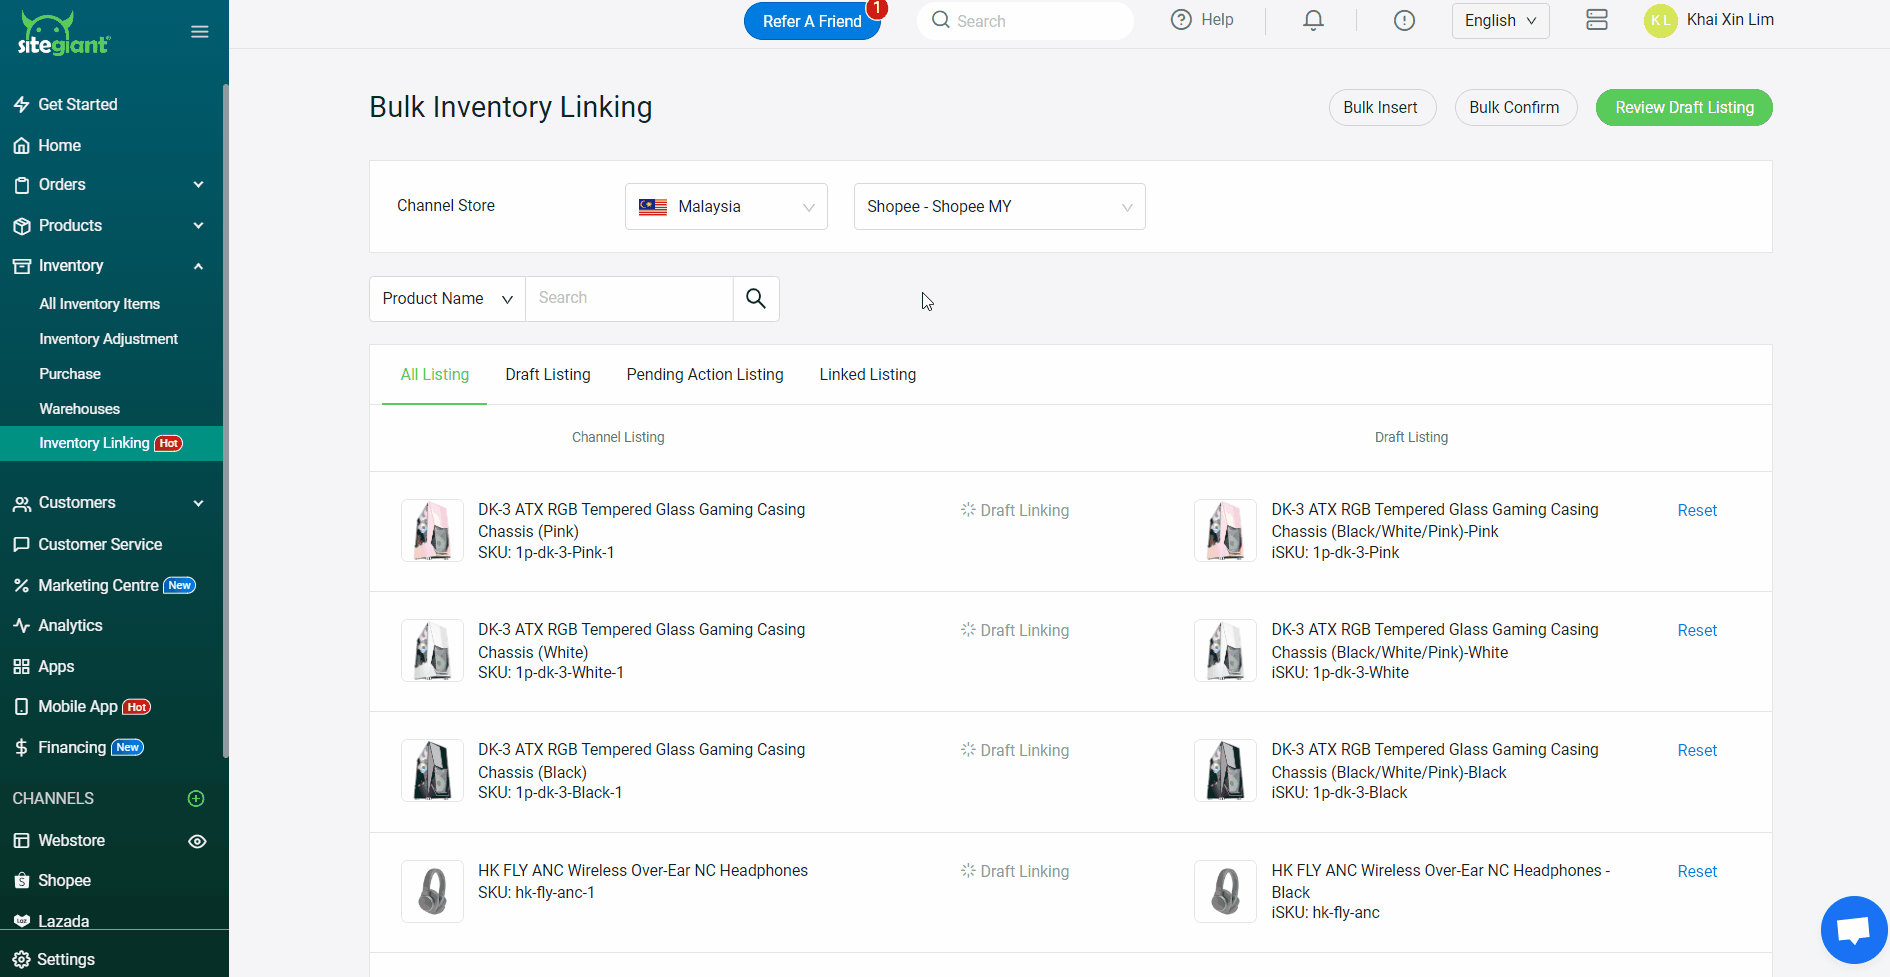
Task: Click the magnifying glass search button
Action: [756, 299]
